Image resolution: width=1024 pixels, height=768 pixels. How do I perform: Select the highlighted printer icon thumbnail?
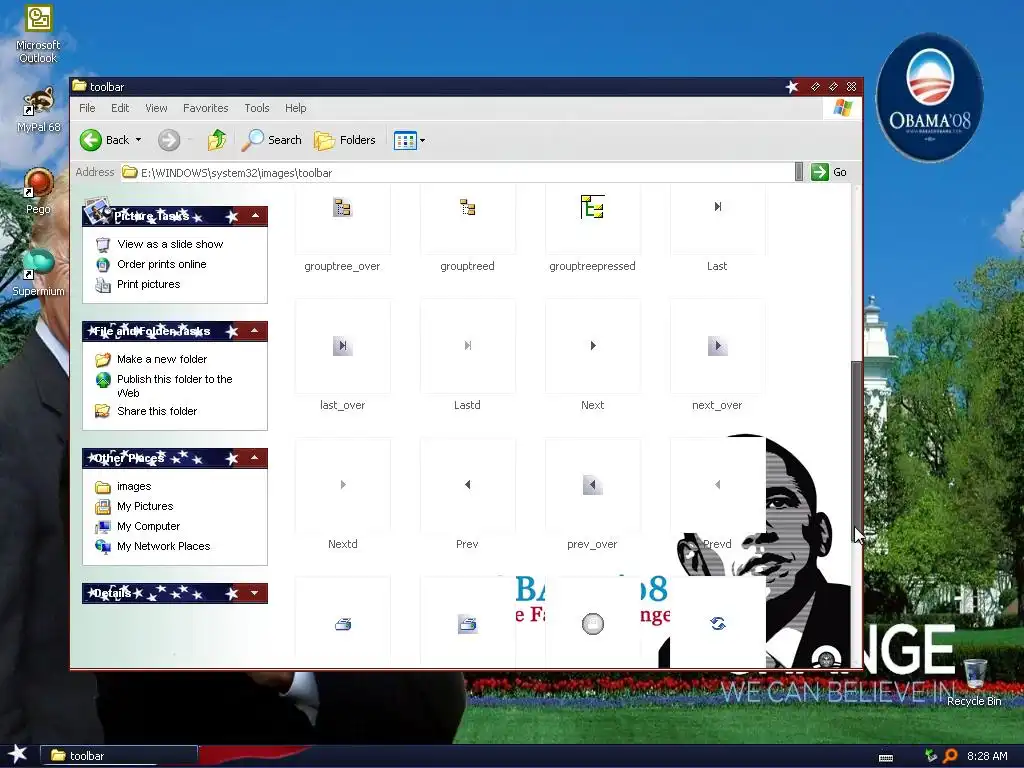468,623
